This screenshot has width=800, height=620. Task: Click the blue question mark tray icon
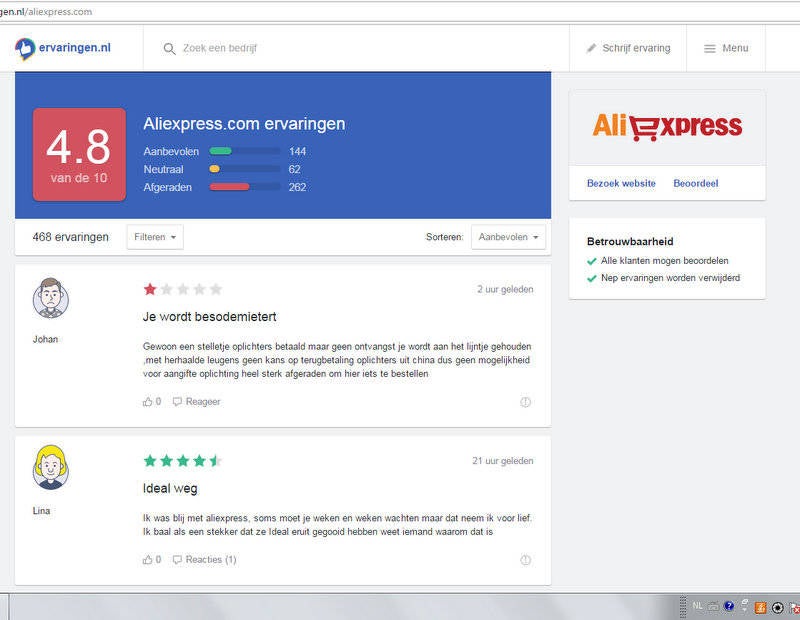[729, 606]
